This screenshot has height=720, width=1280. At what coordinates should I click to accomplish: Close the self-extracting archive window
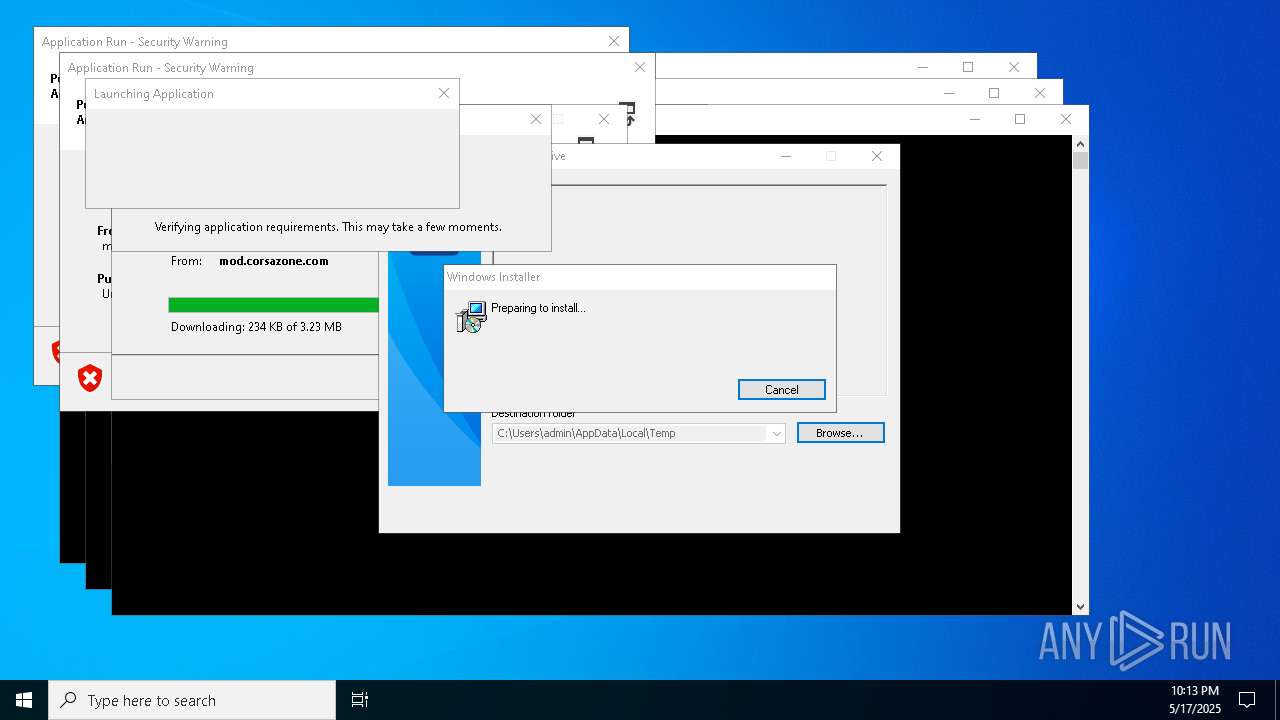coord(877,156)
